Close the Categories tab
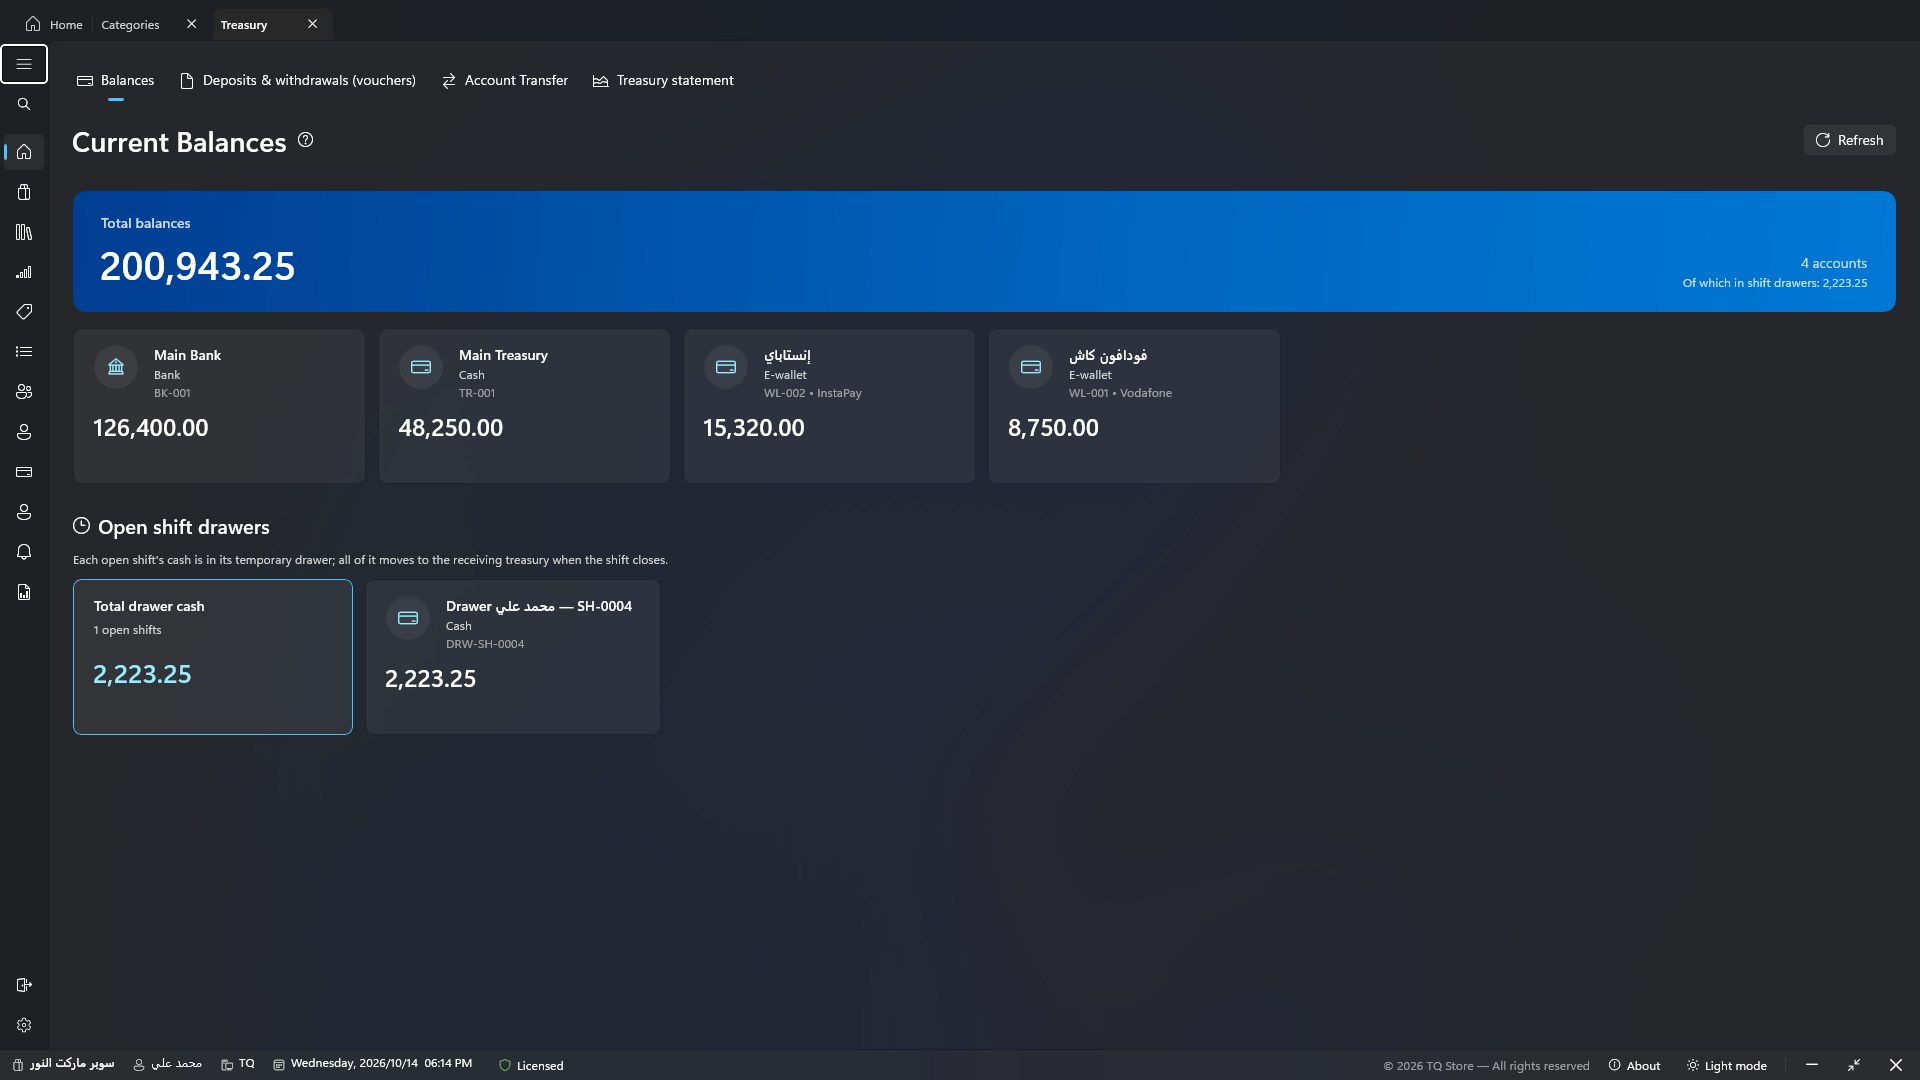This screenshot has width=1920, height=1080. (x=191, y=24)
